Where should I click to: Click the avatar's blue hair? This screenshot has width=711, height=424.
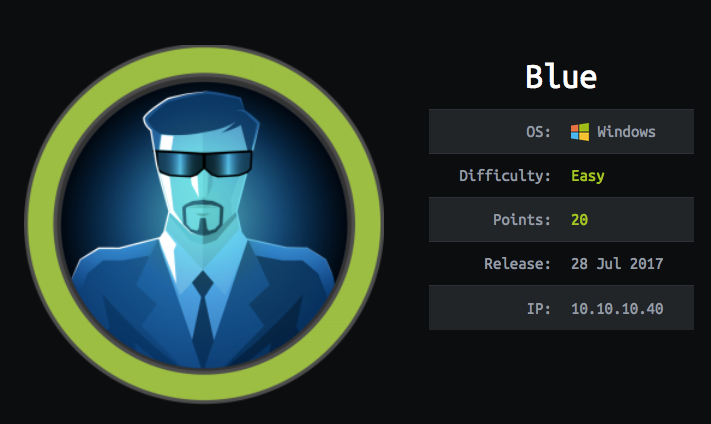(x=201, y=114)
